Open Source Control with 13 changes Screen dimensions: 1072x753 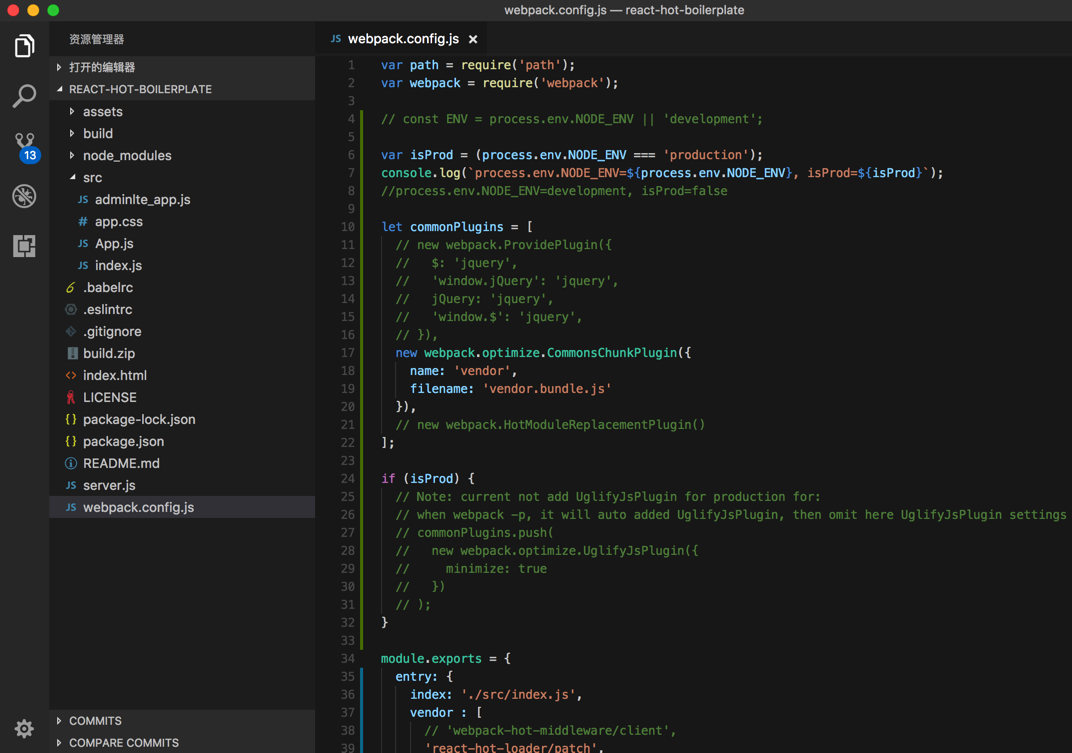24,145
